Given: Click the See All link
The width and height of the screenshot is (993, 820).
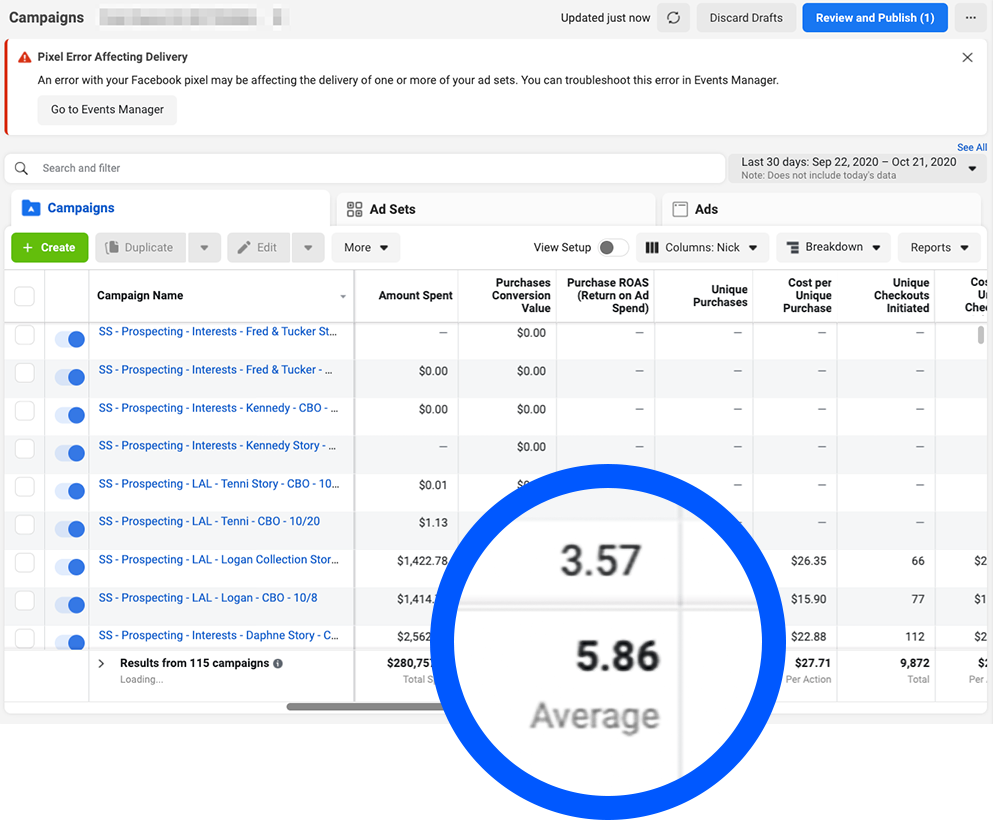Looking at the screenshot, I should 971,147.
